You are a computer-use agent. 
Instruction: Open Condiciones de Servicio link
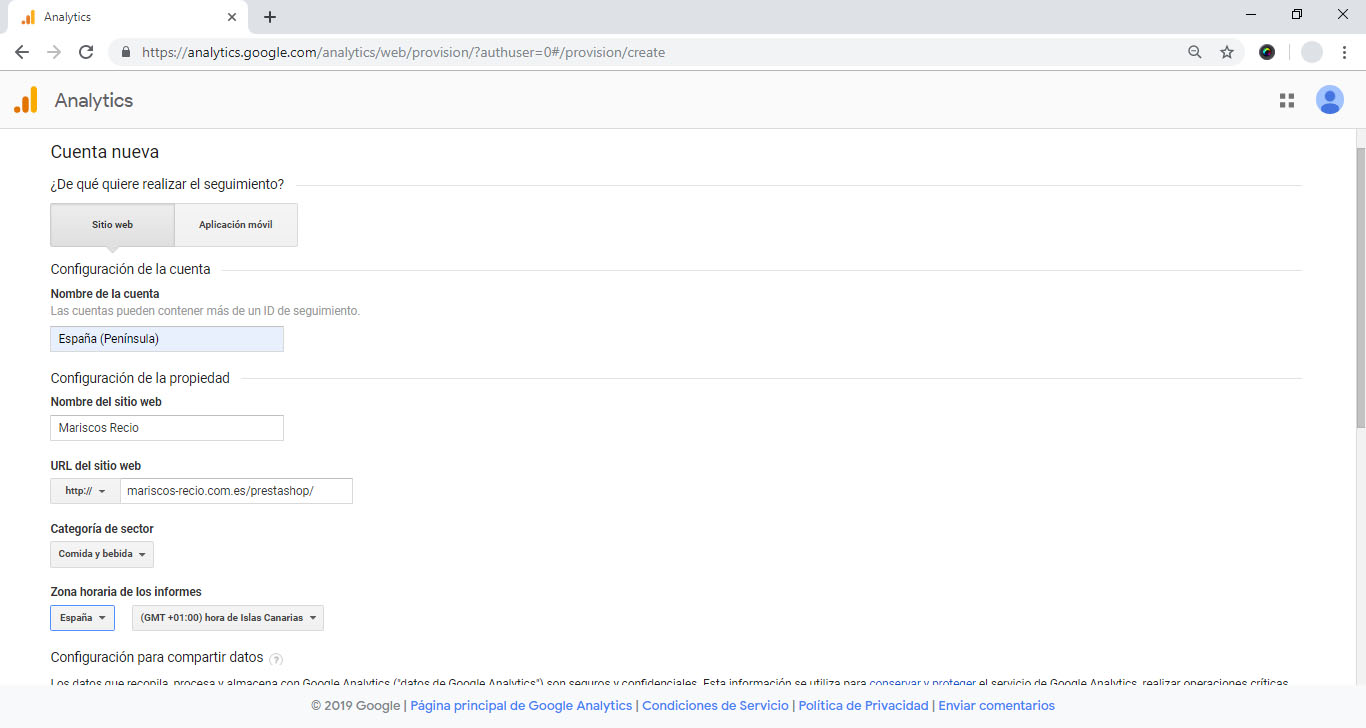tap(715, 706)
